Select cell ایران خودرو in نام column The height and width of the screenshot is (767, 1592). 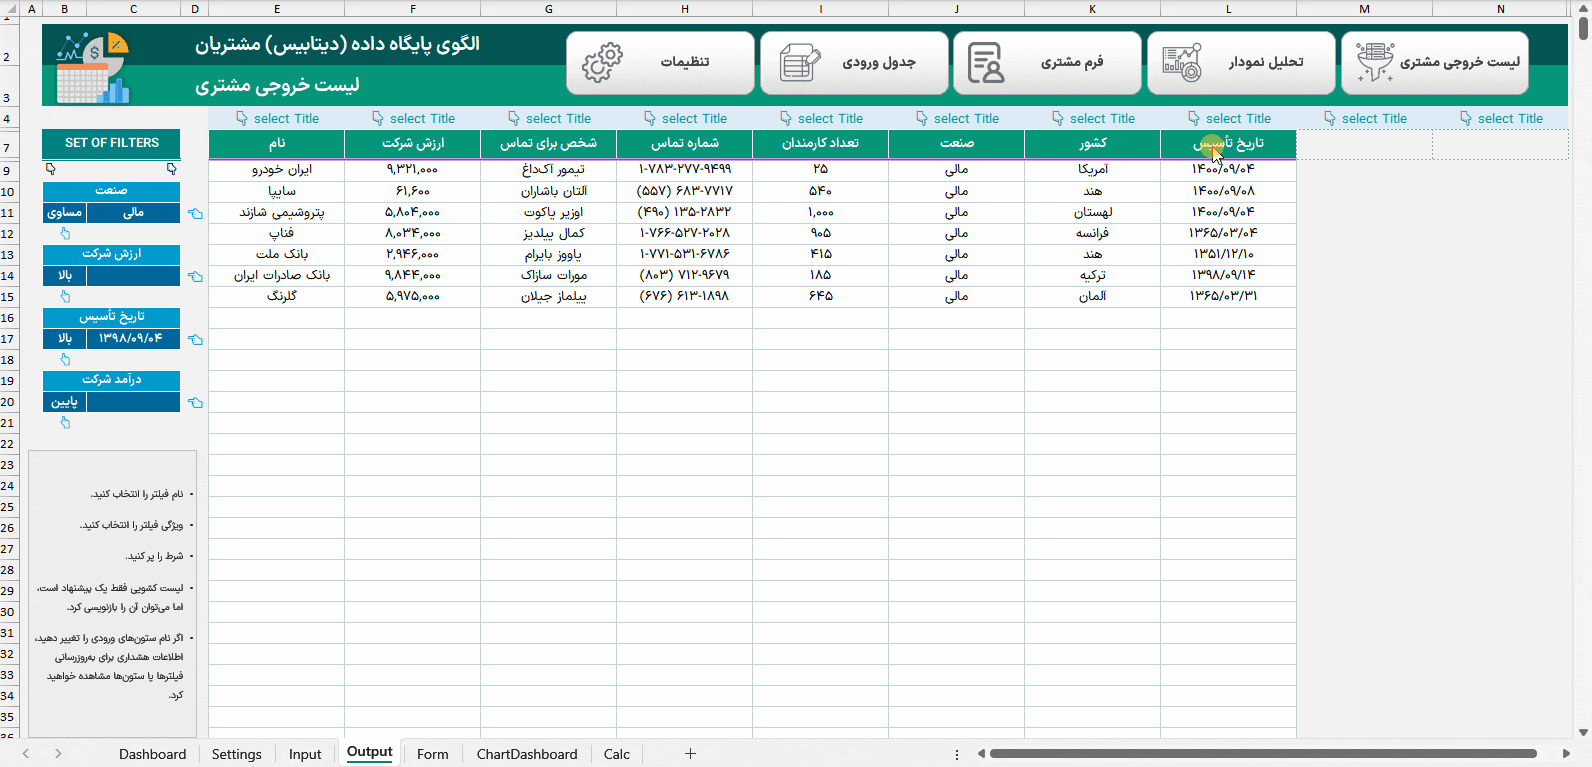coord(277,170)
